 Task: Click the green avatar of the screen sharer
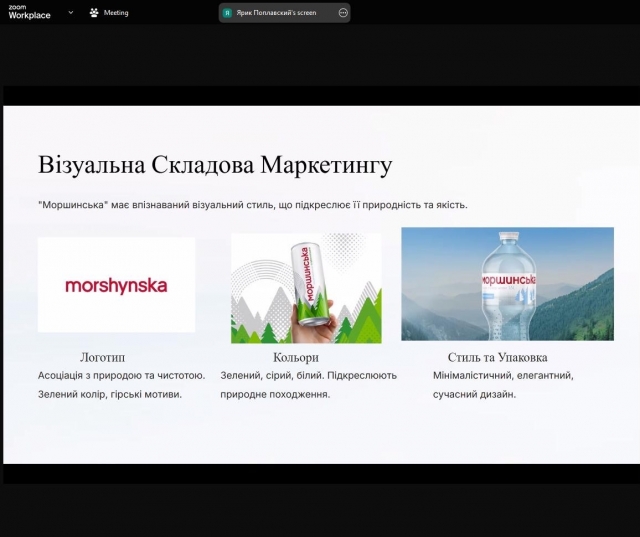point(228,13)
